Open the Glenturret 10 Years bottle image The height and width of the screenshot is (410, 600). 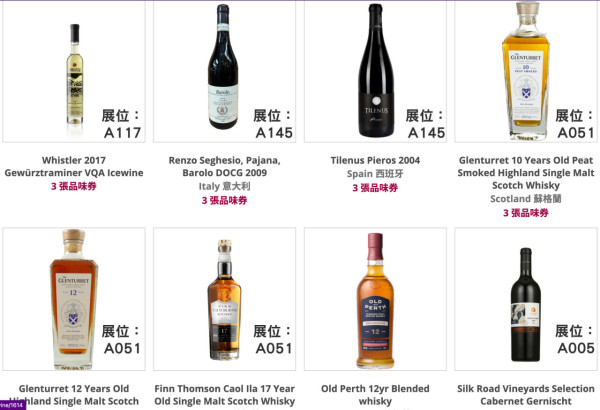pos(526,72)
